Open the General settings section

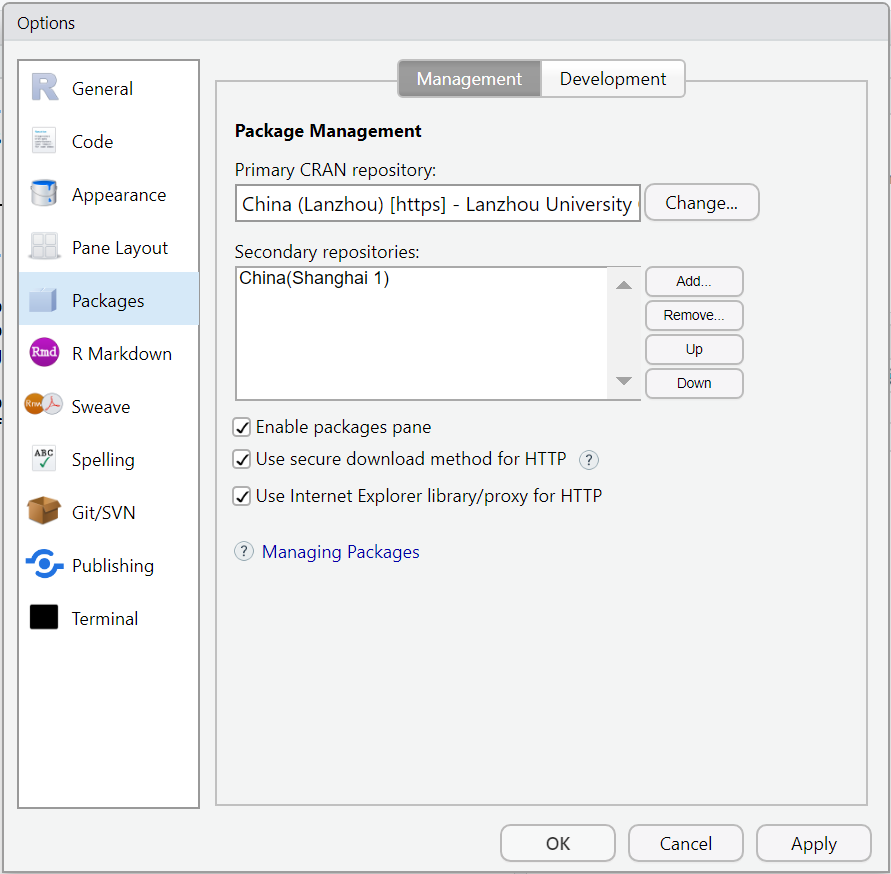[44, 88]
